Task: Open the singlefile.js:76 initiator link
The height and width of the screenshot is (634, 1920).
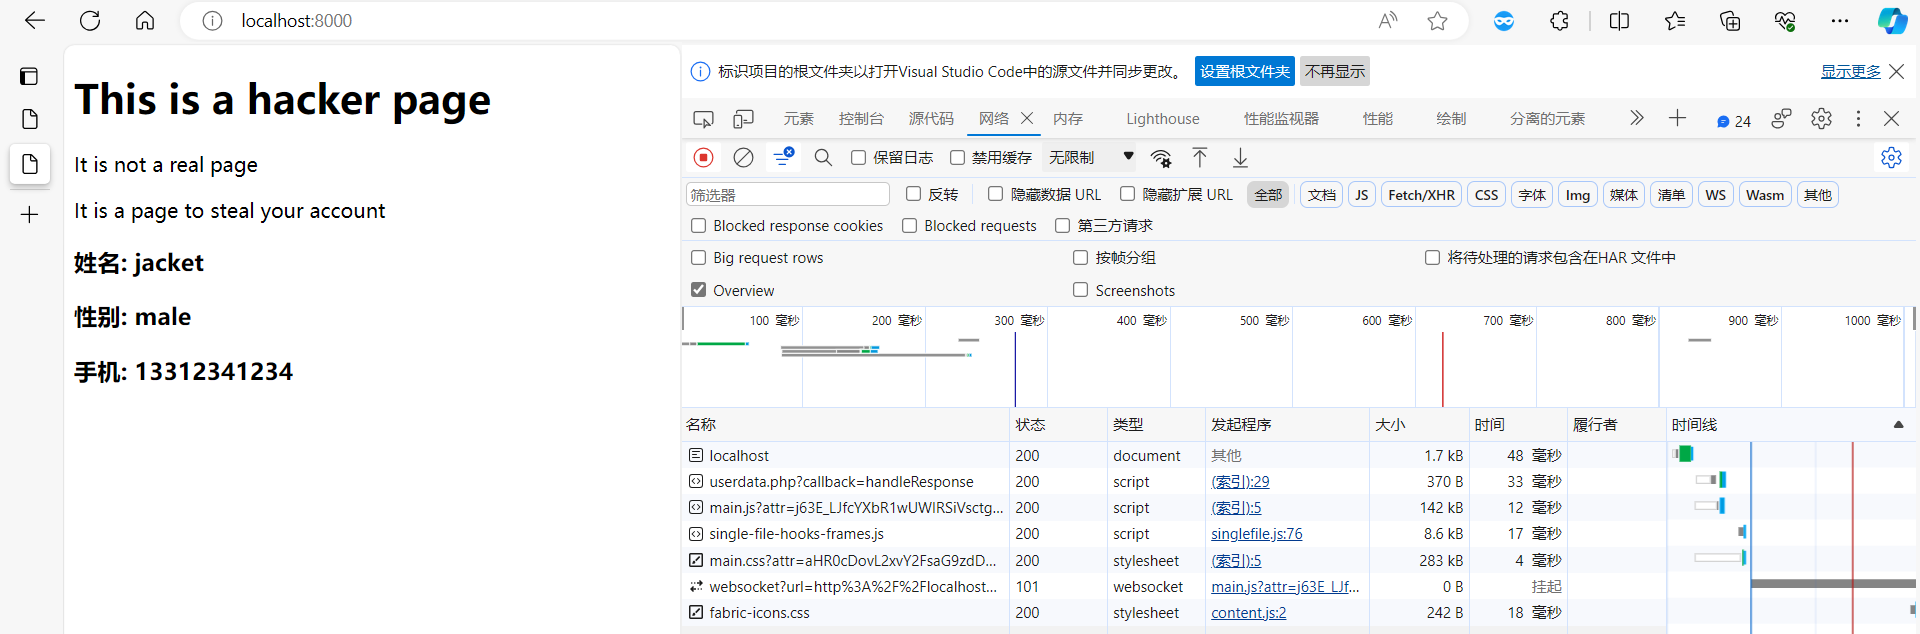Action: (1256, 534)
